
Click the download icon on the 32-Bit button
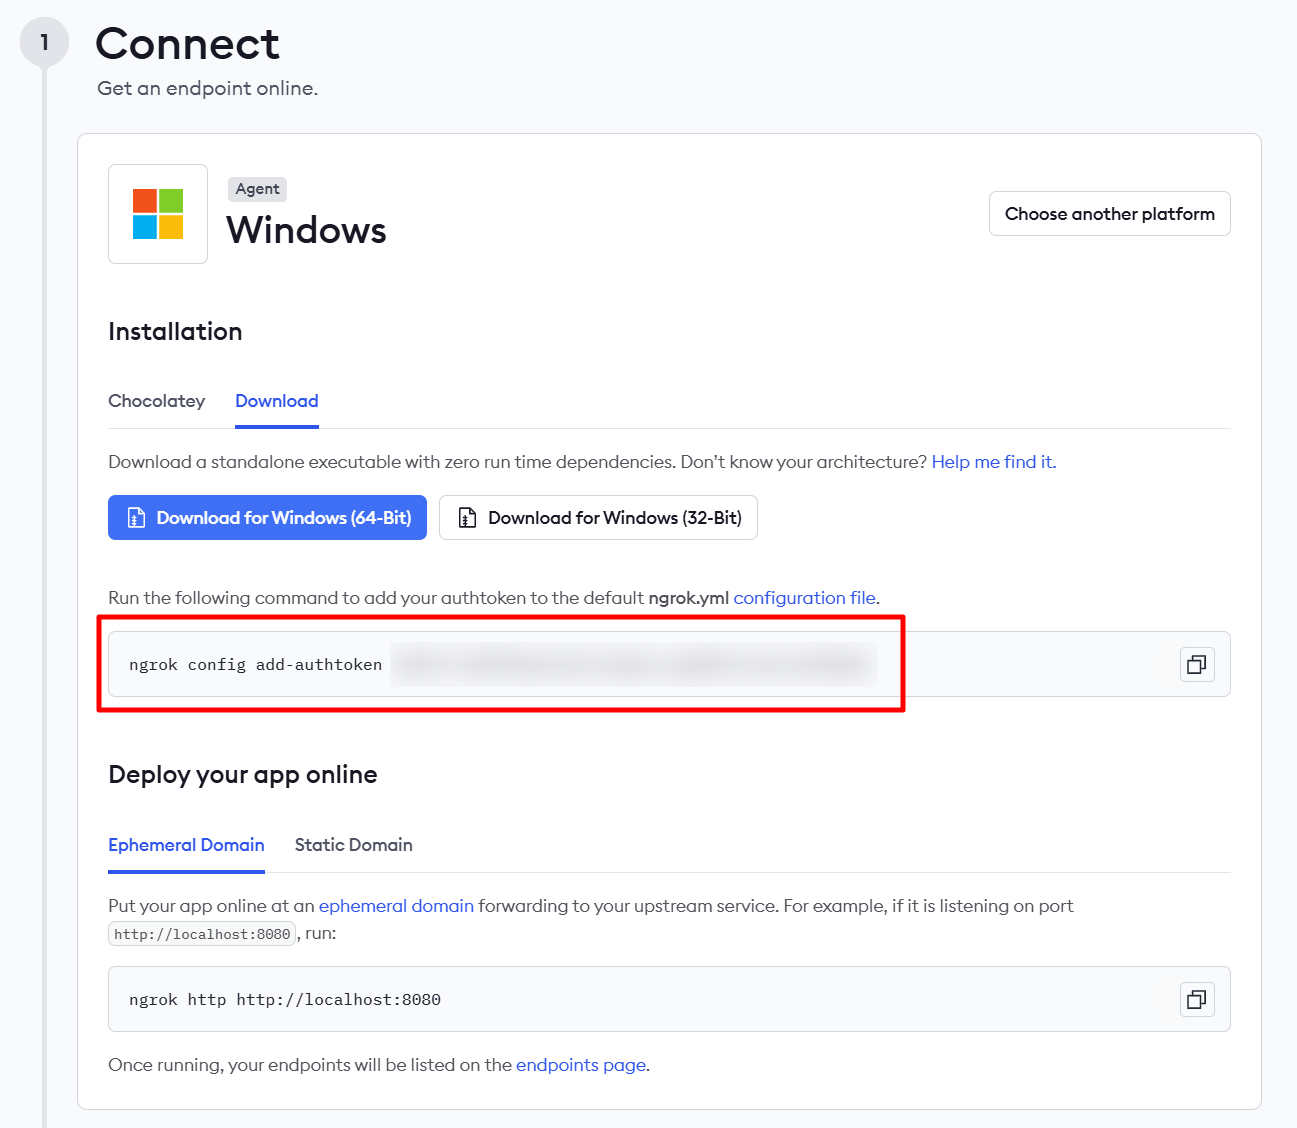click(466, 517)
